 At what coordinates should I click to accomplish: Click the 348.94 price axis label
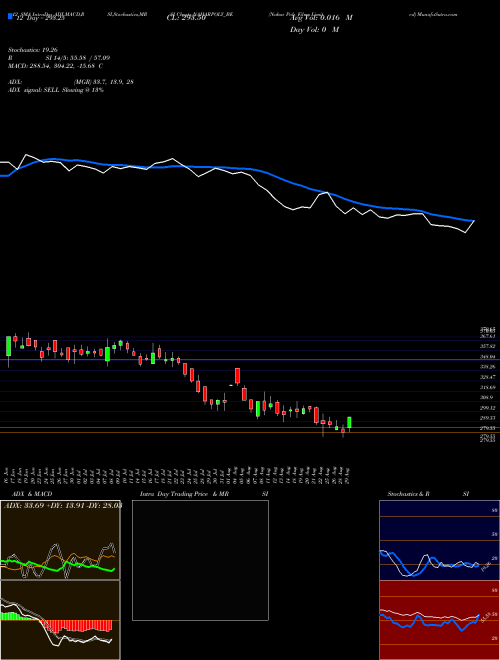click(x=490, y=357)
